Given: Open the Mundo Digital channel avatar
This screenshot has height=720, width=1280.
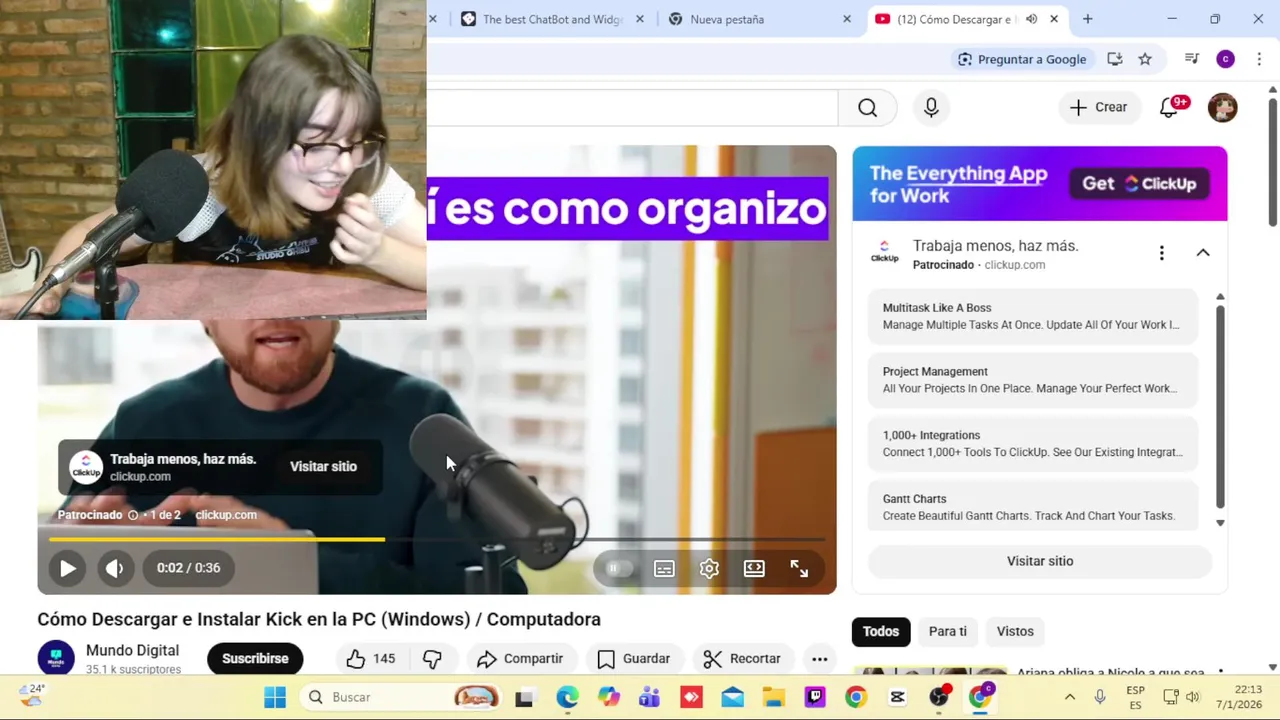Looking at the screenshot, I should click(56, 658).
